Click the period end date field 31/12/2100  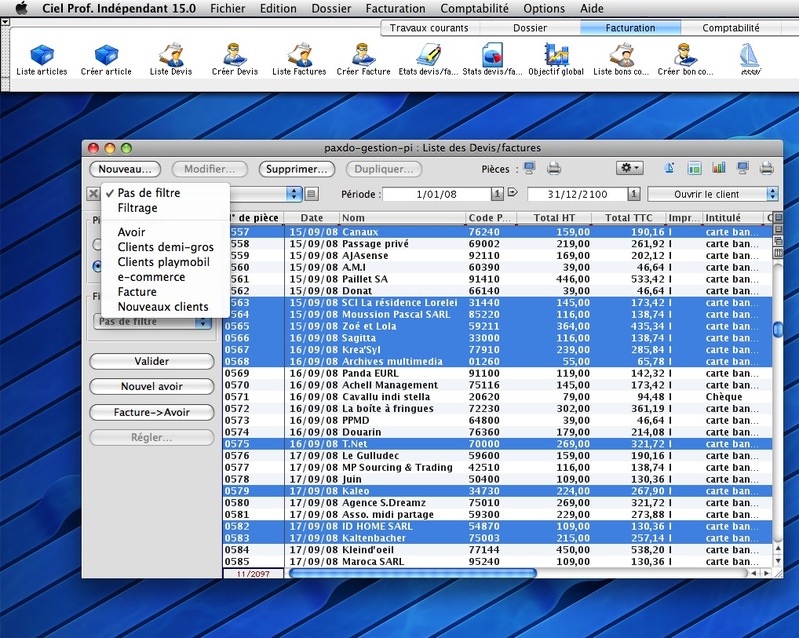577,194
